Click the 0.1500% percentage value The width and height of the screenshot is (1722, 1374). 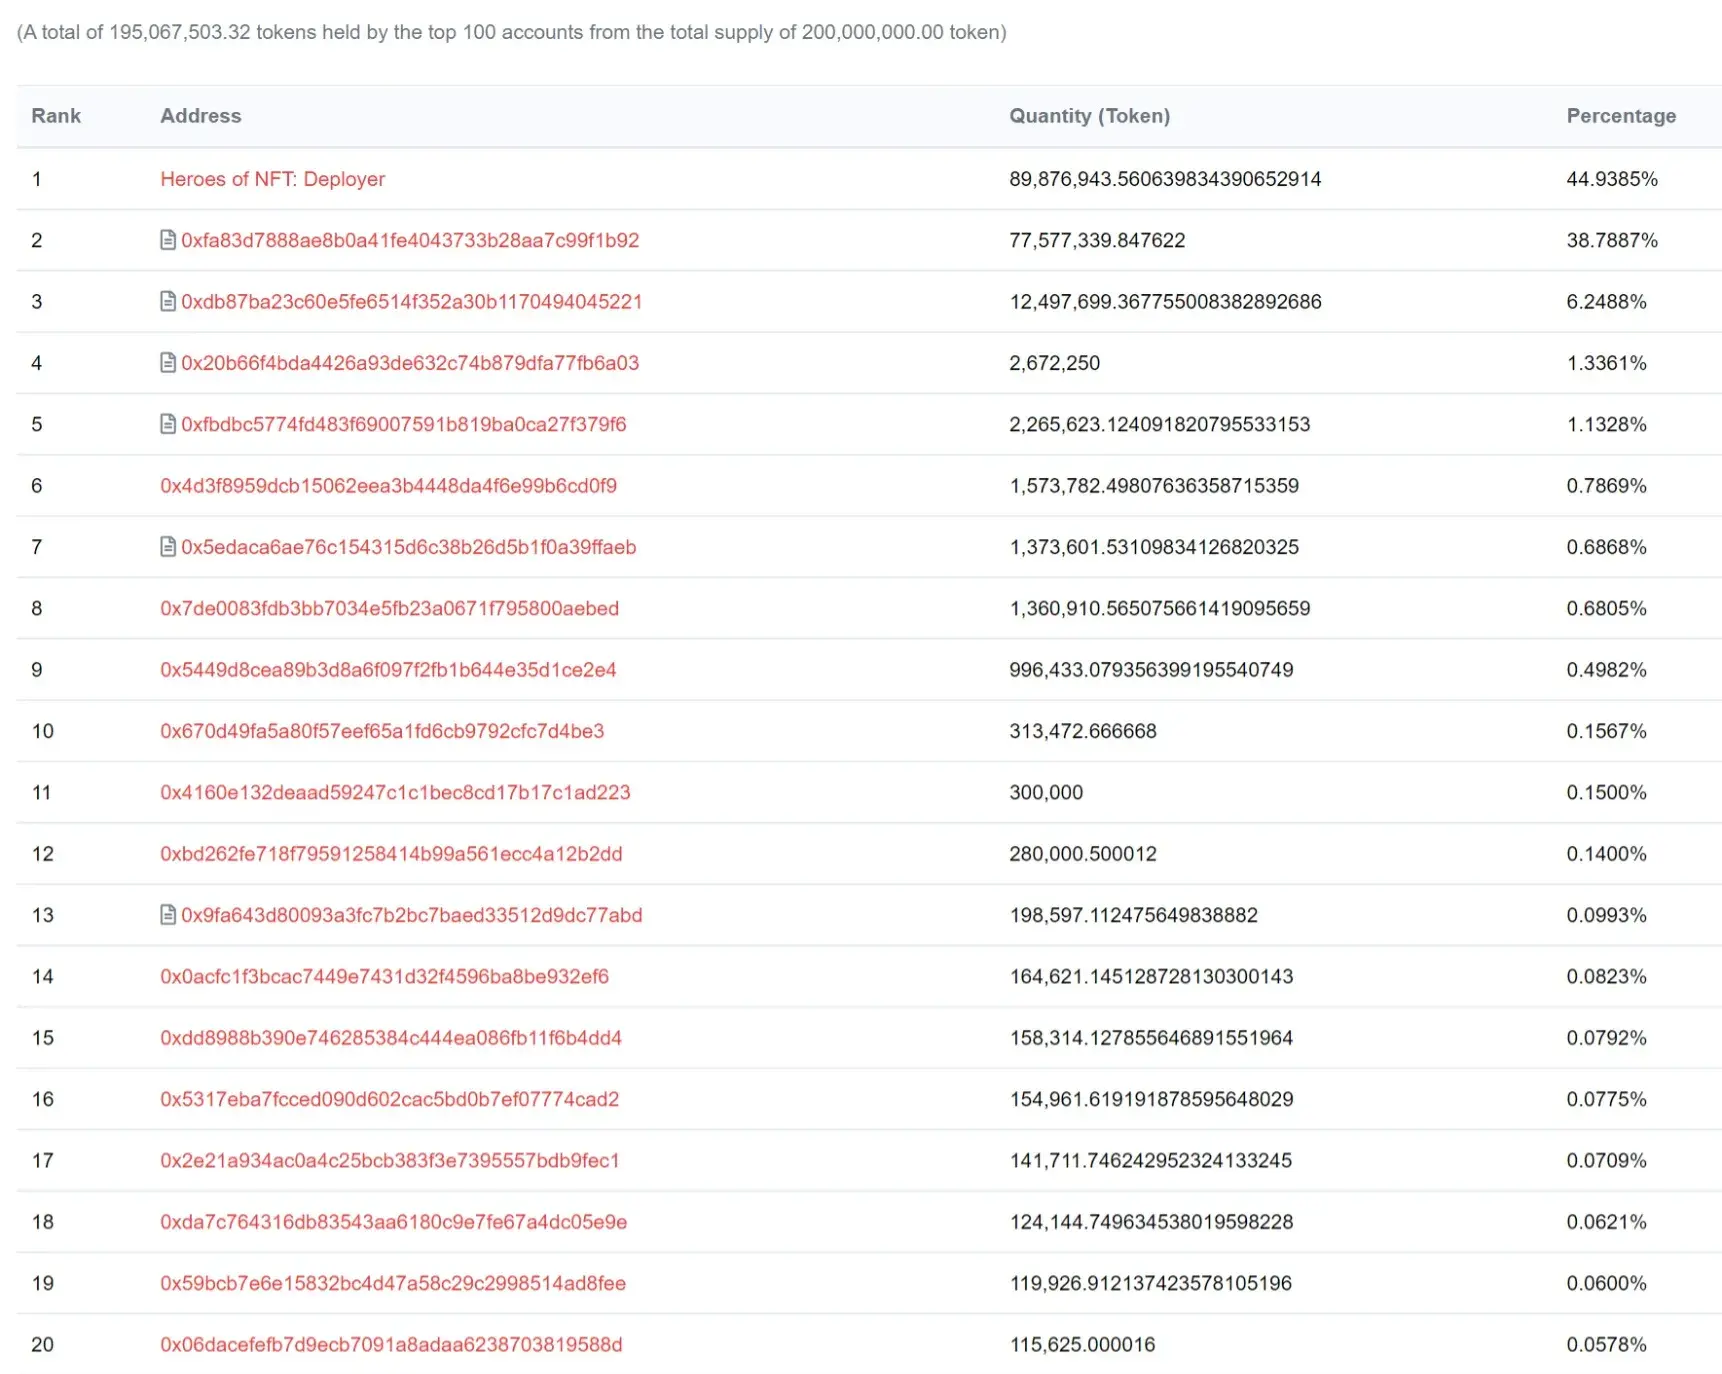point(1606,792)
